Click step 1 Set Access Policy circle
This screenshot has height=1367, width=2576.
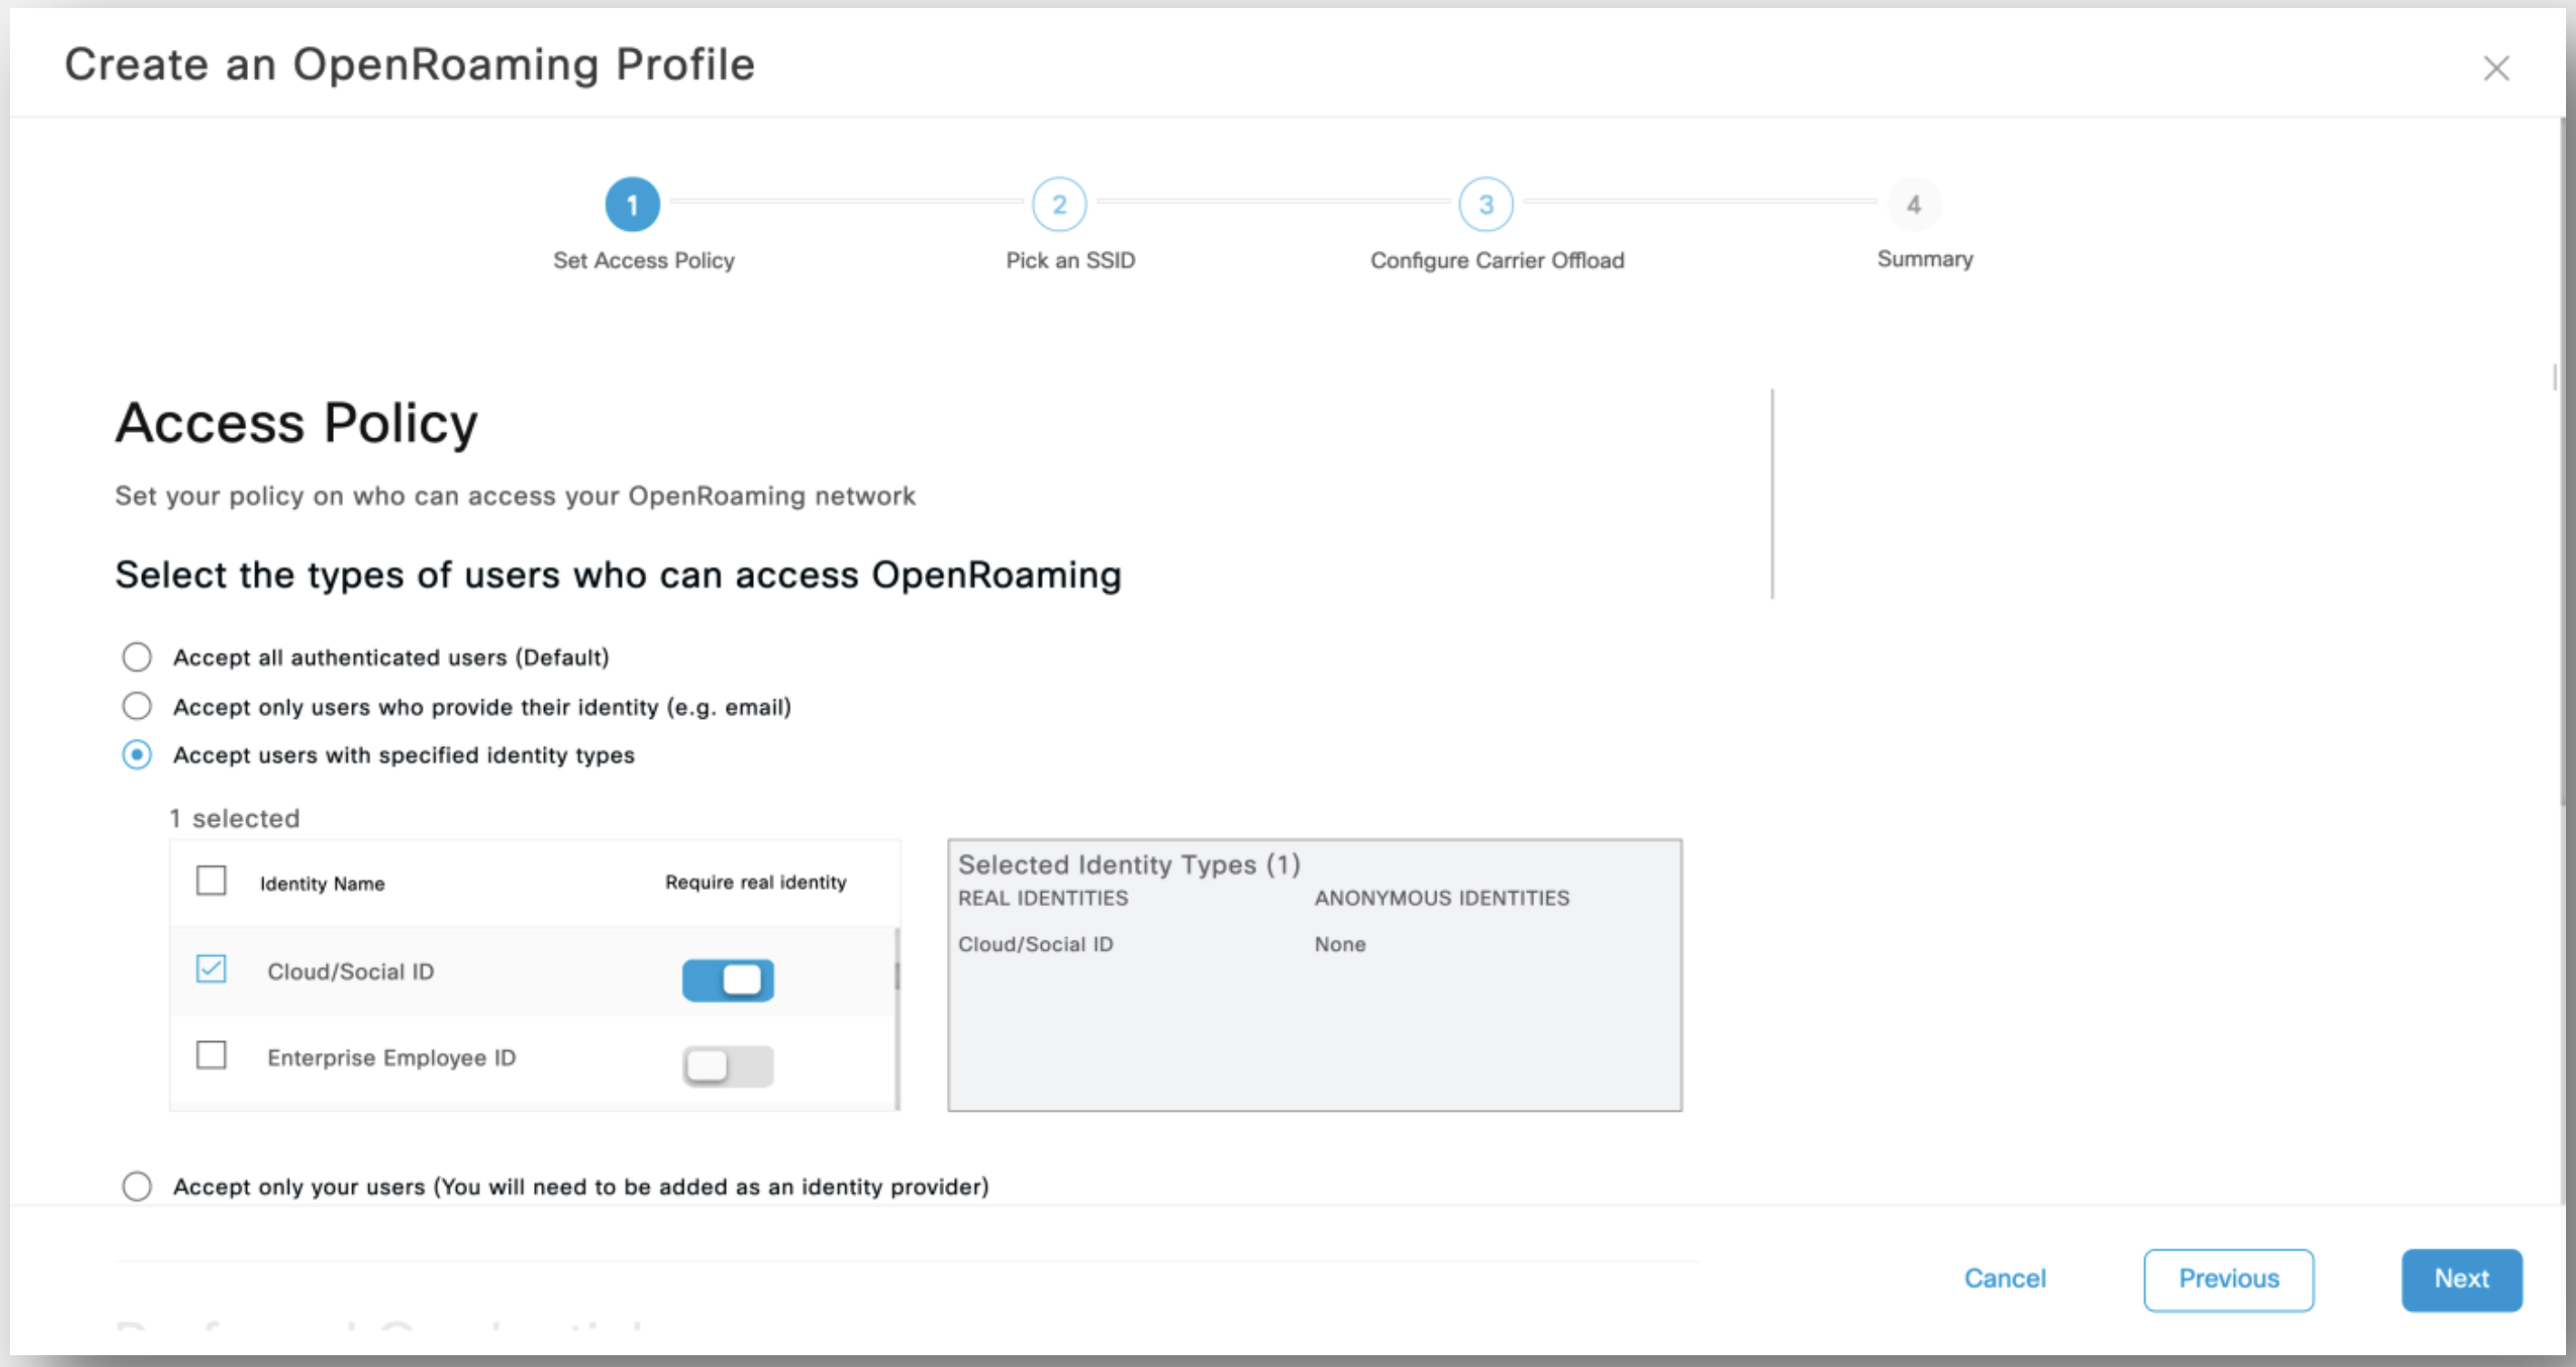(632, 205)
